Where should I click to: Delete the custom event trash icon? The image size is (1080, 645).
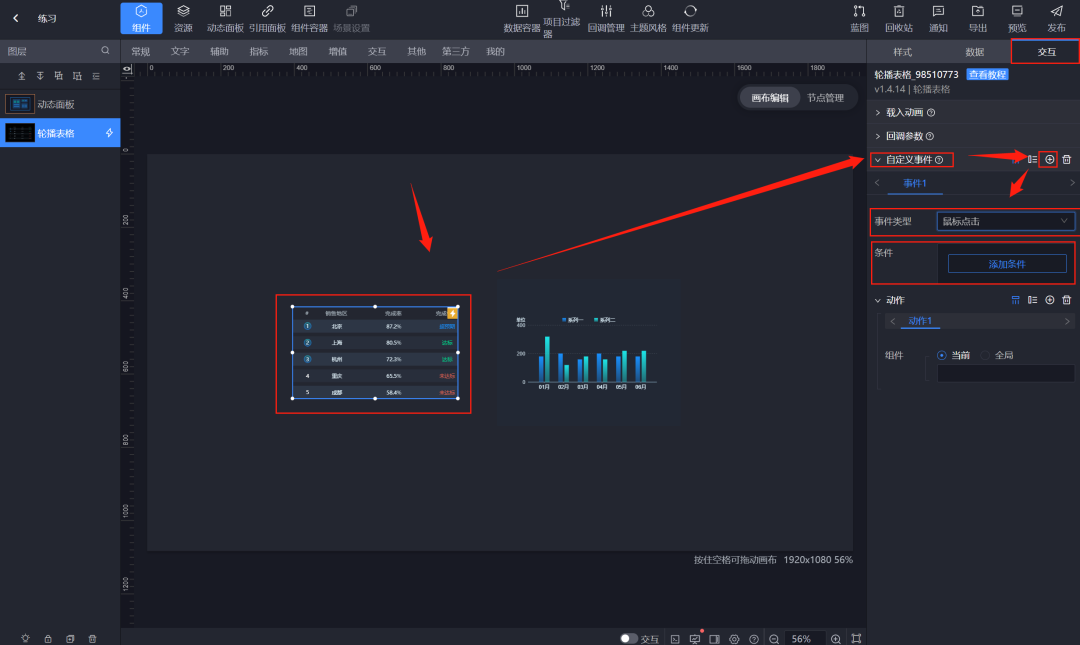coord(1066,159)
